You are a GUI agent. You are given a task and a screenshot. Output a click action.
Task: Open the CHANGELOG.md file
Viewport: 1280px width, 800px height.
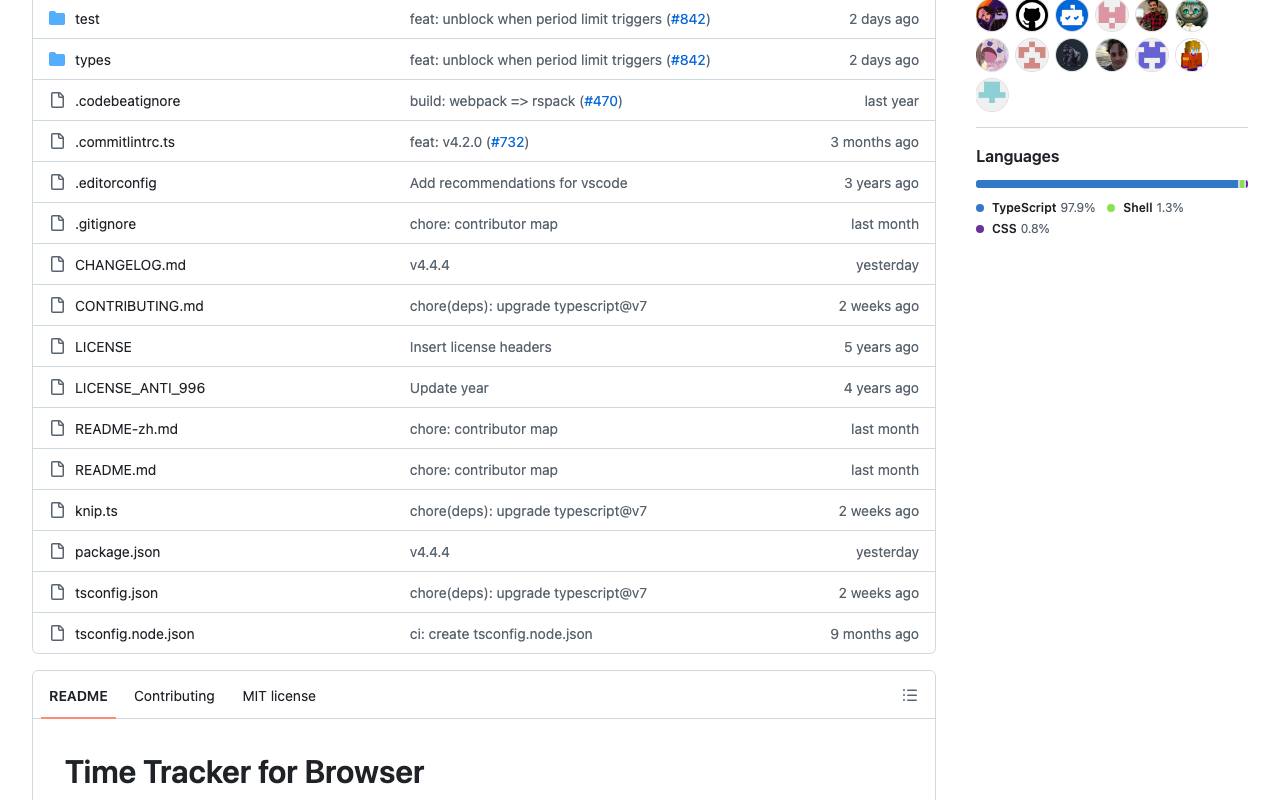pyautogui.click(x=130, y=265)
